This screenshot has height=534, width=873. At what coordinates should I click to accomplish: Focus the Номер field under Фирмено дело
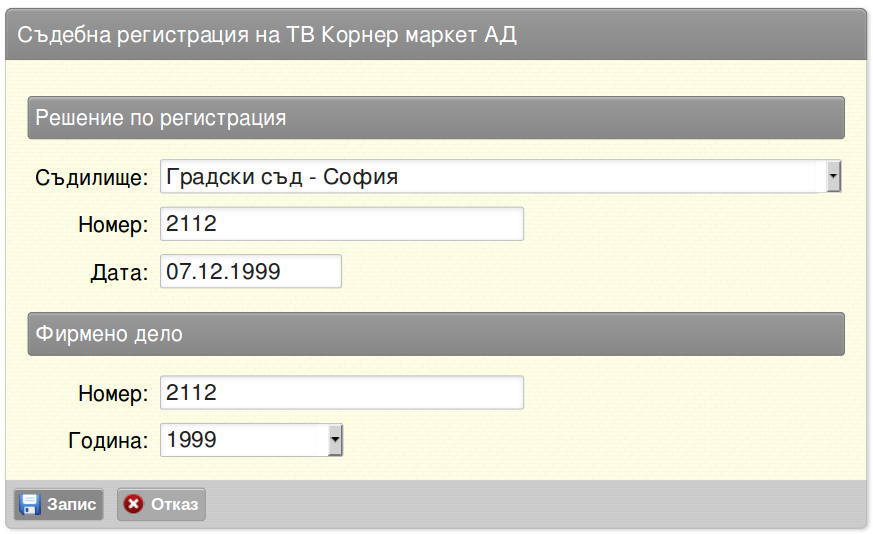[342, 393]
